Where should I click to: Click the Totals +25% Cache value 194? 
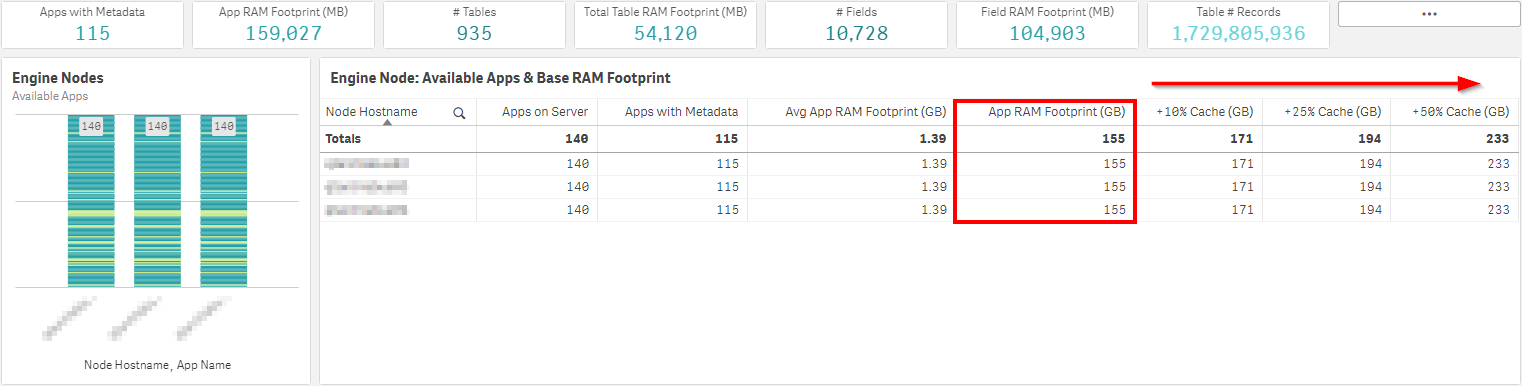tap(1370, 139)
